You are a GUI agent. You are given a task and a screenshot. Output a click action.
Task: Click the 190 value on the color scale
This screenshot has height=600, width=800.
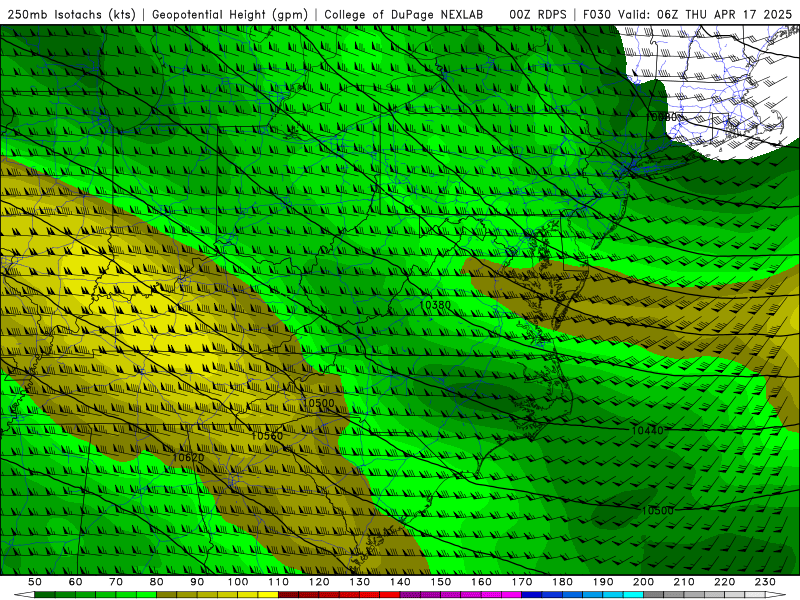[x=603, y=582]
